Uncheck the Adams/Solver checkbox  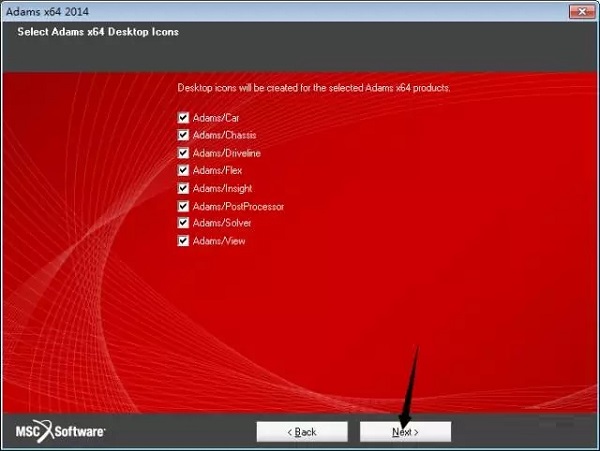(183, 223)
